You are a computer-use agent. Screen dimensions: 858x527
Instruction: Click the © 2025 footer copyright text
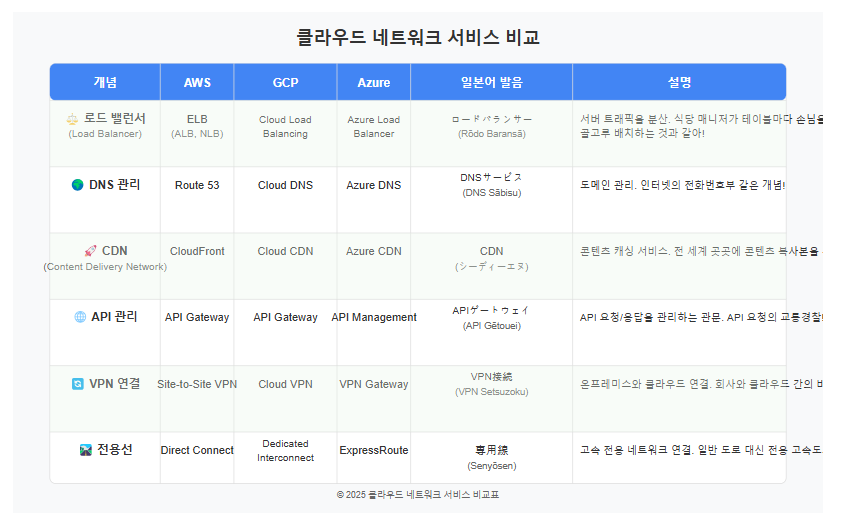(418, 495)
